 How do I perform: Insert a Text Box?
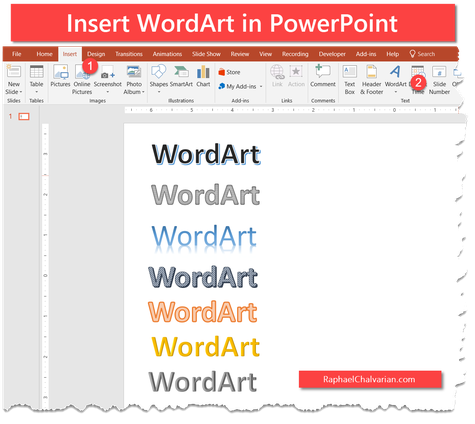(x=350, y=80)
